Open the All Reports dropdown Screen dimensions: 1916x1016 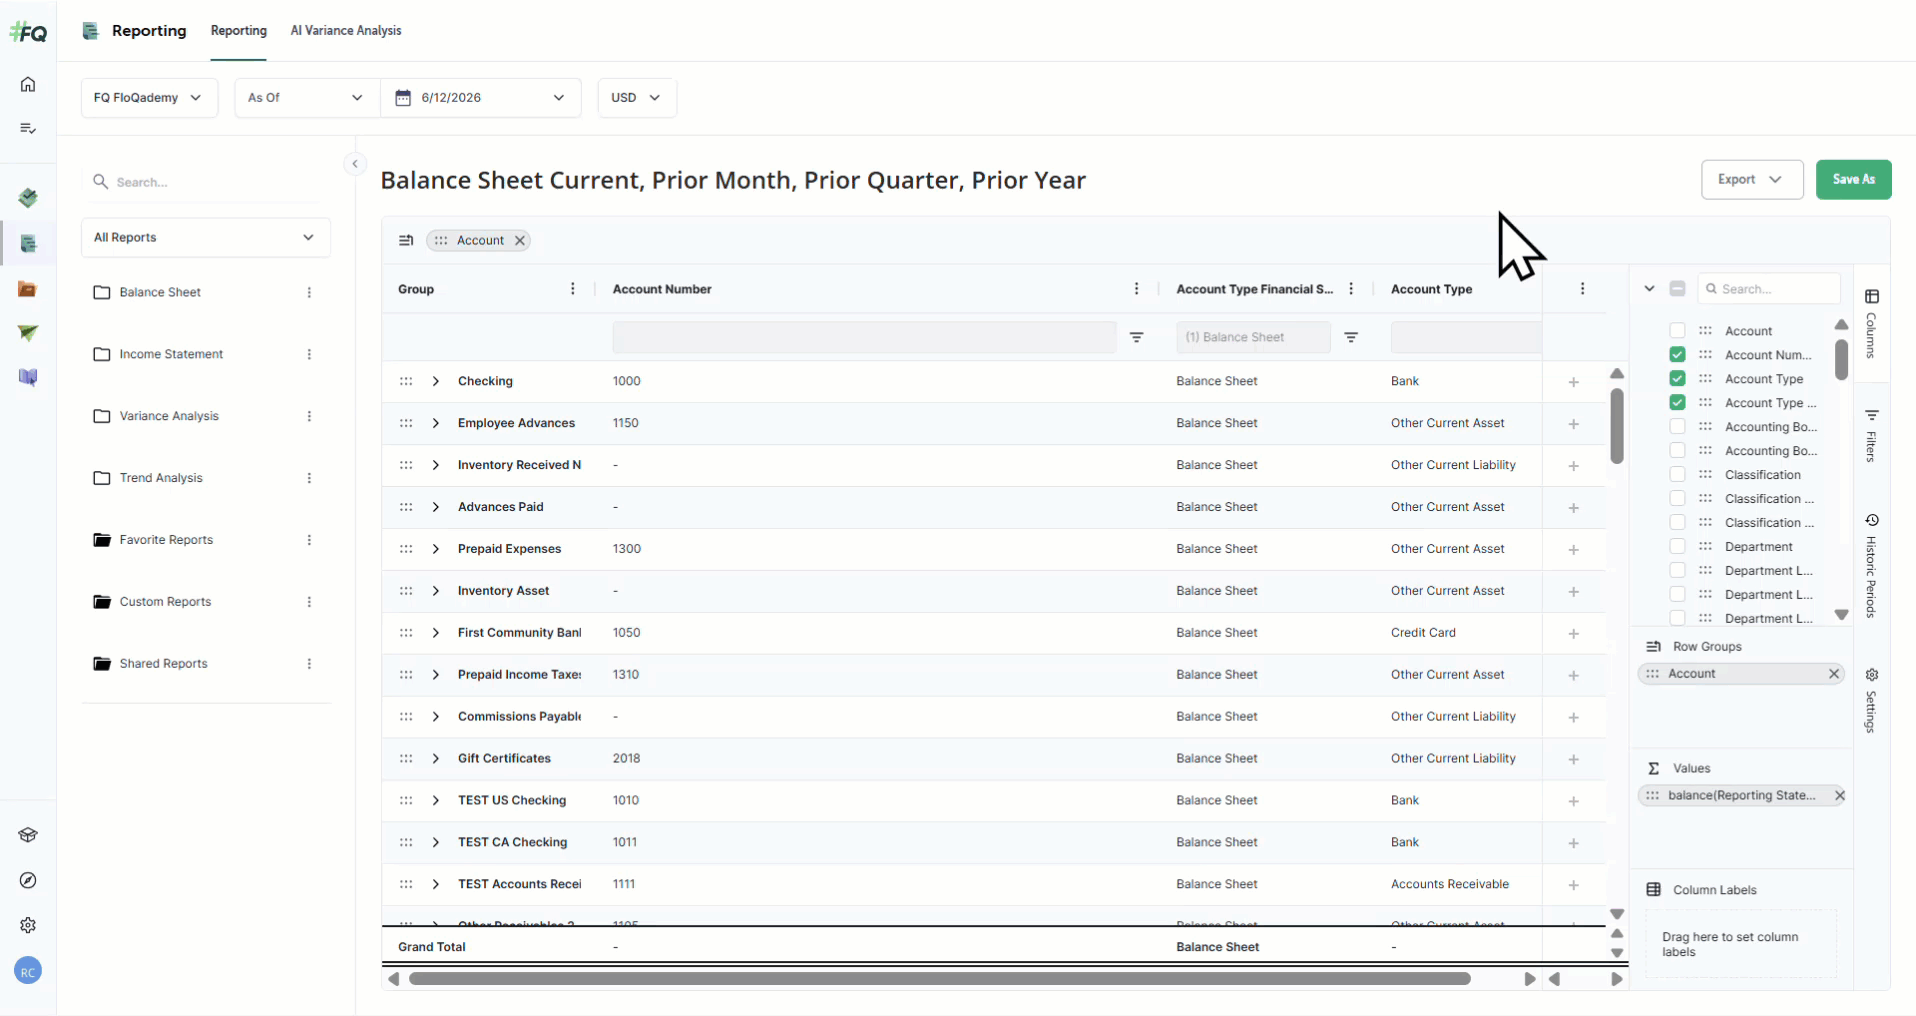pyautogui.click(x=205, y=238)
